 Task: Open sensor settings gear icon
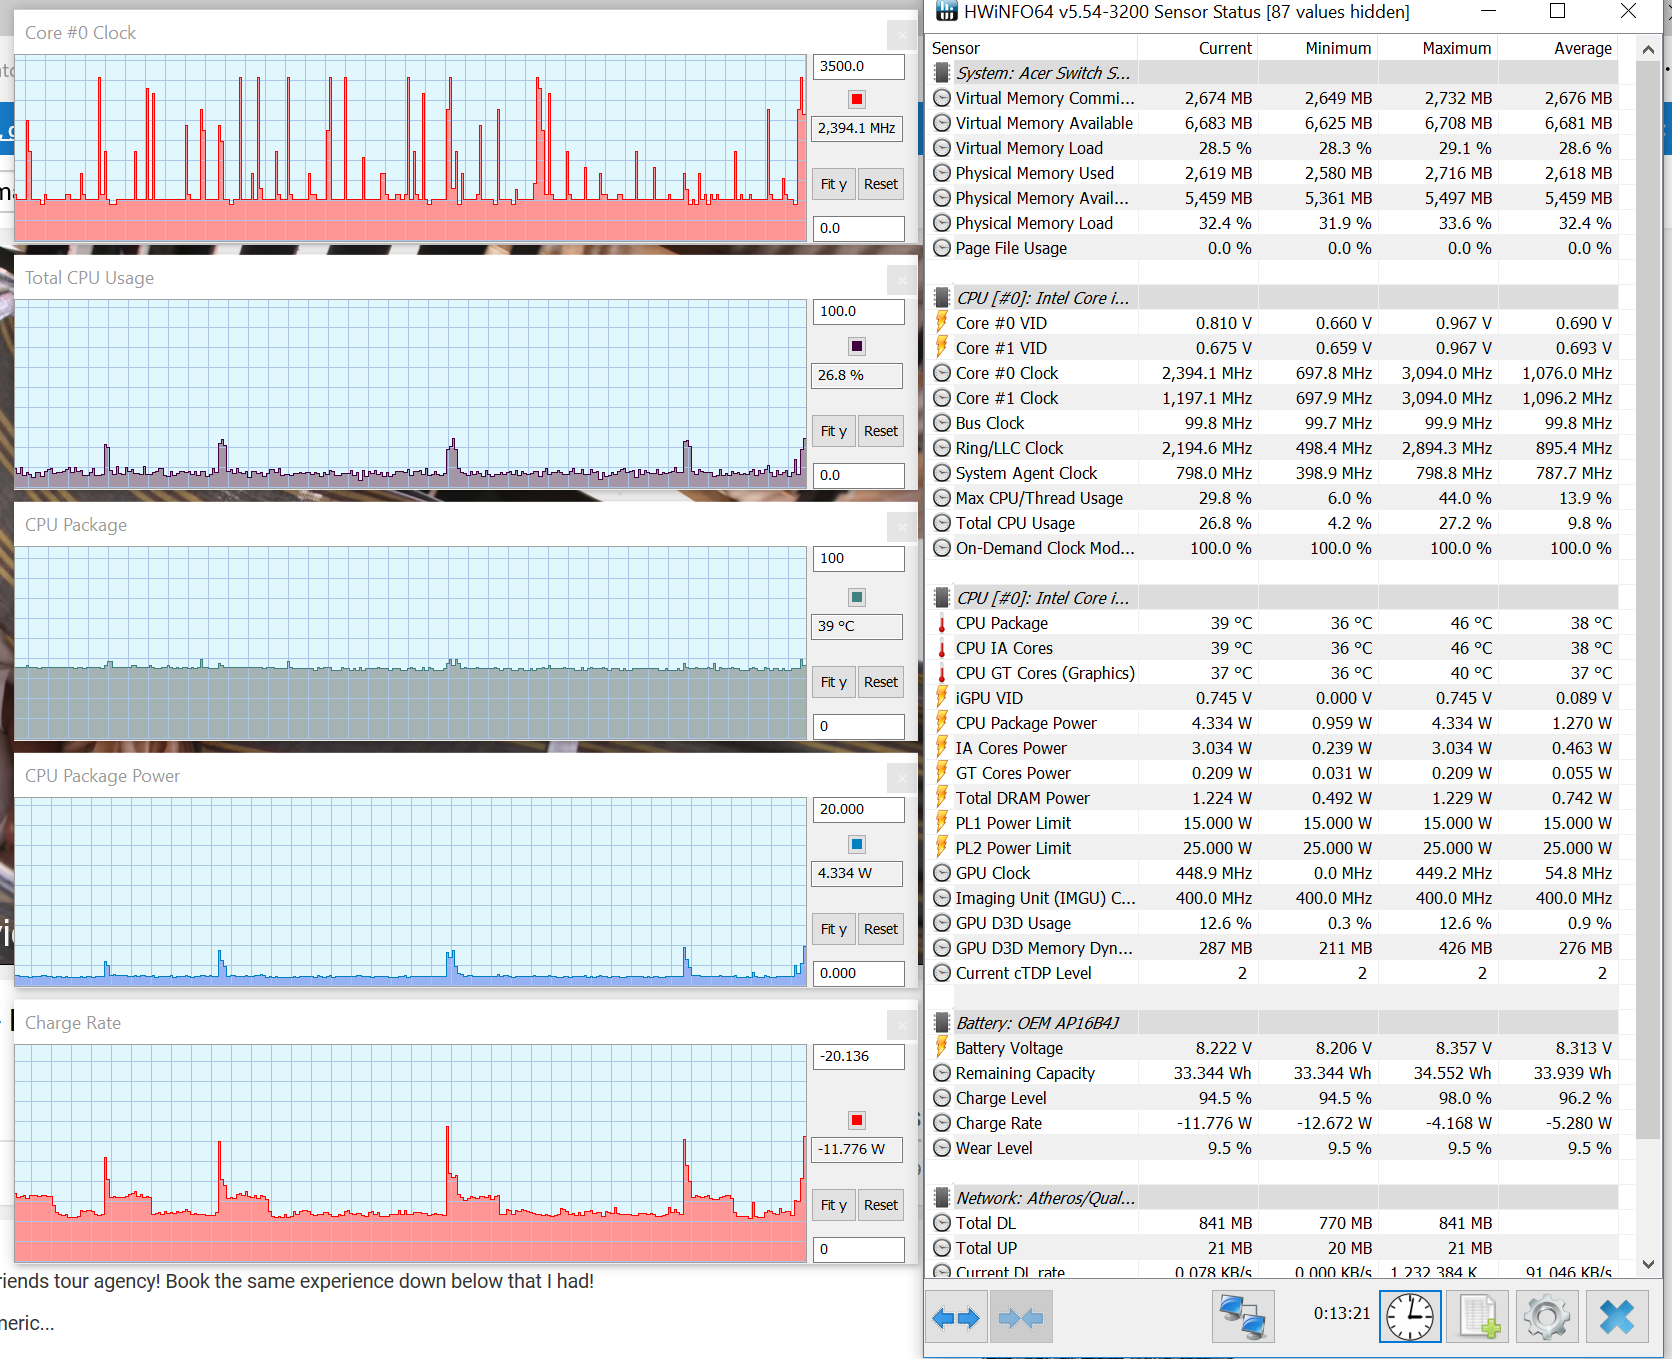point(1547,1317)
